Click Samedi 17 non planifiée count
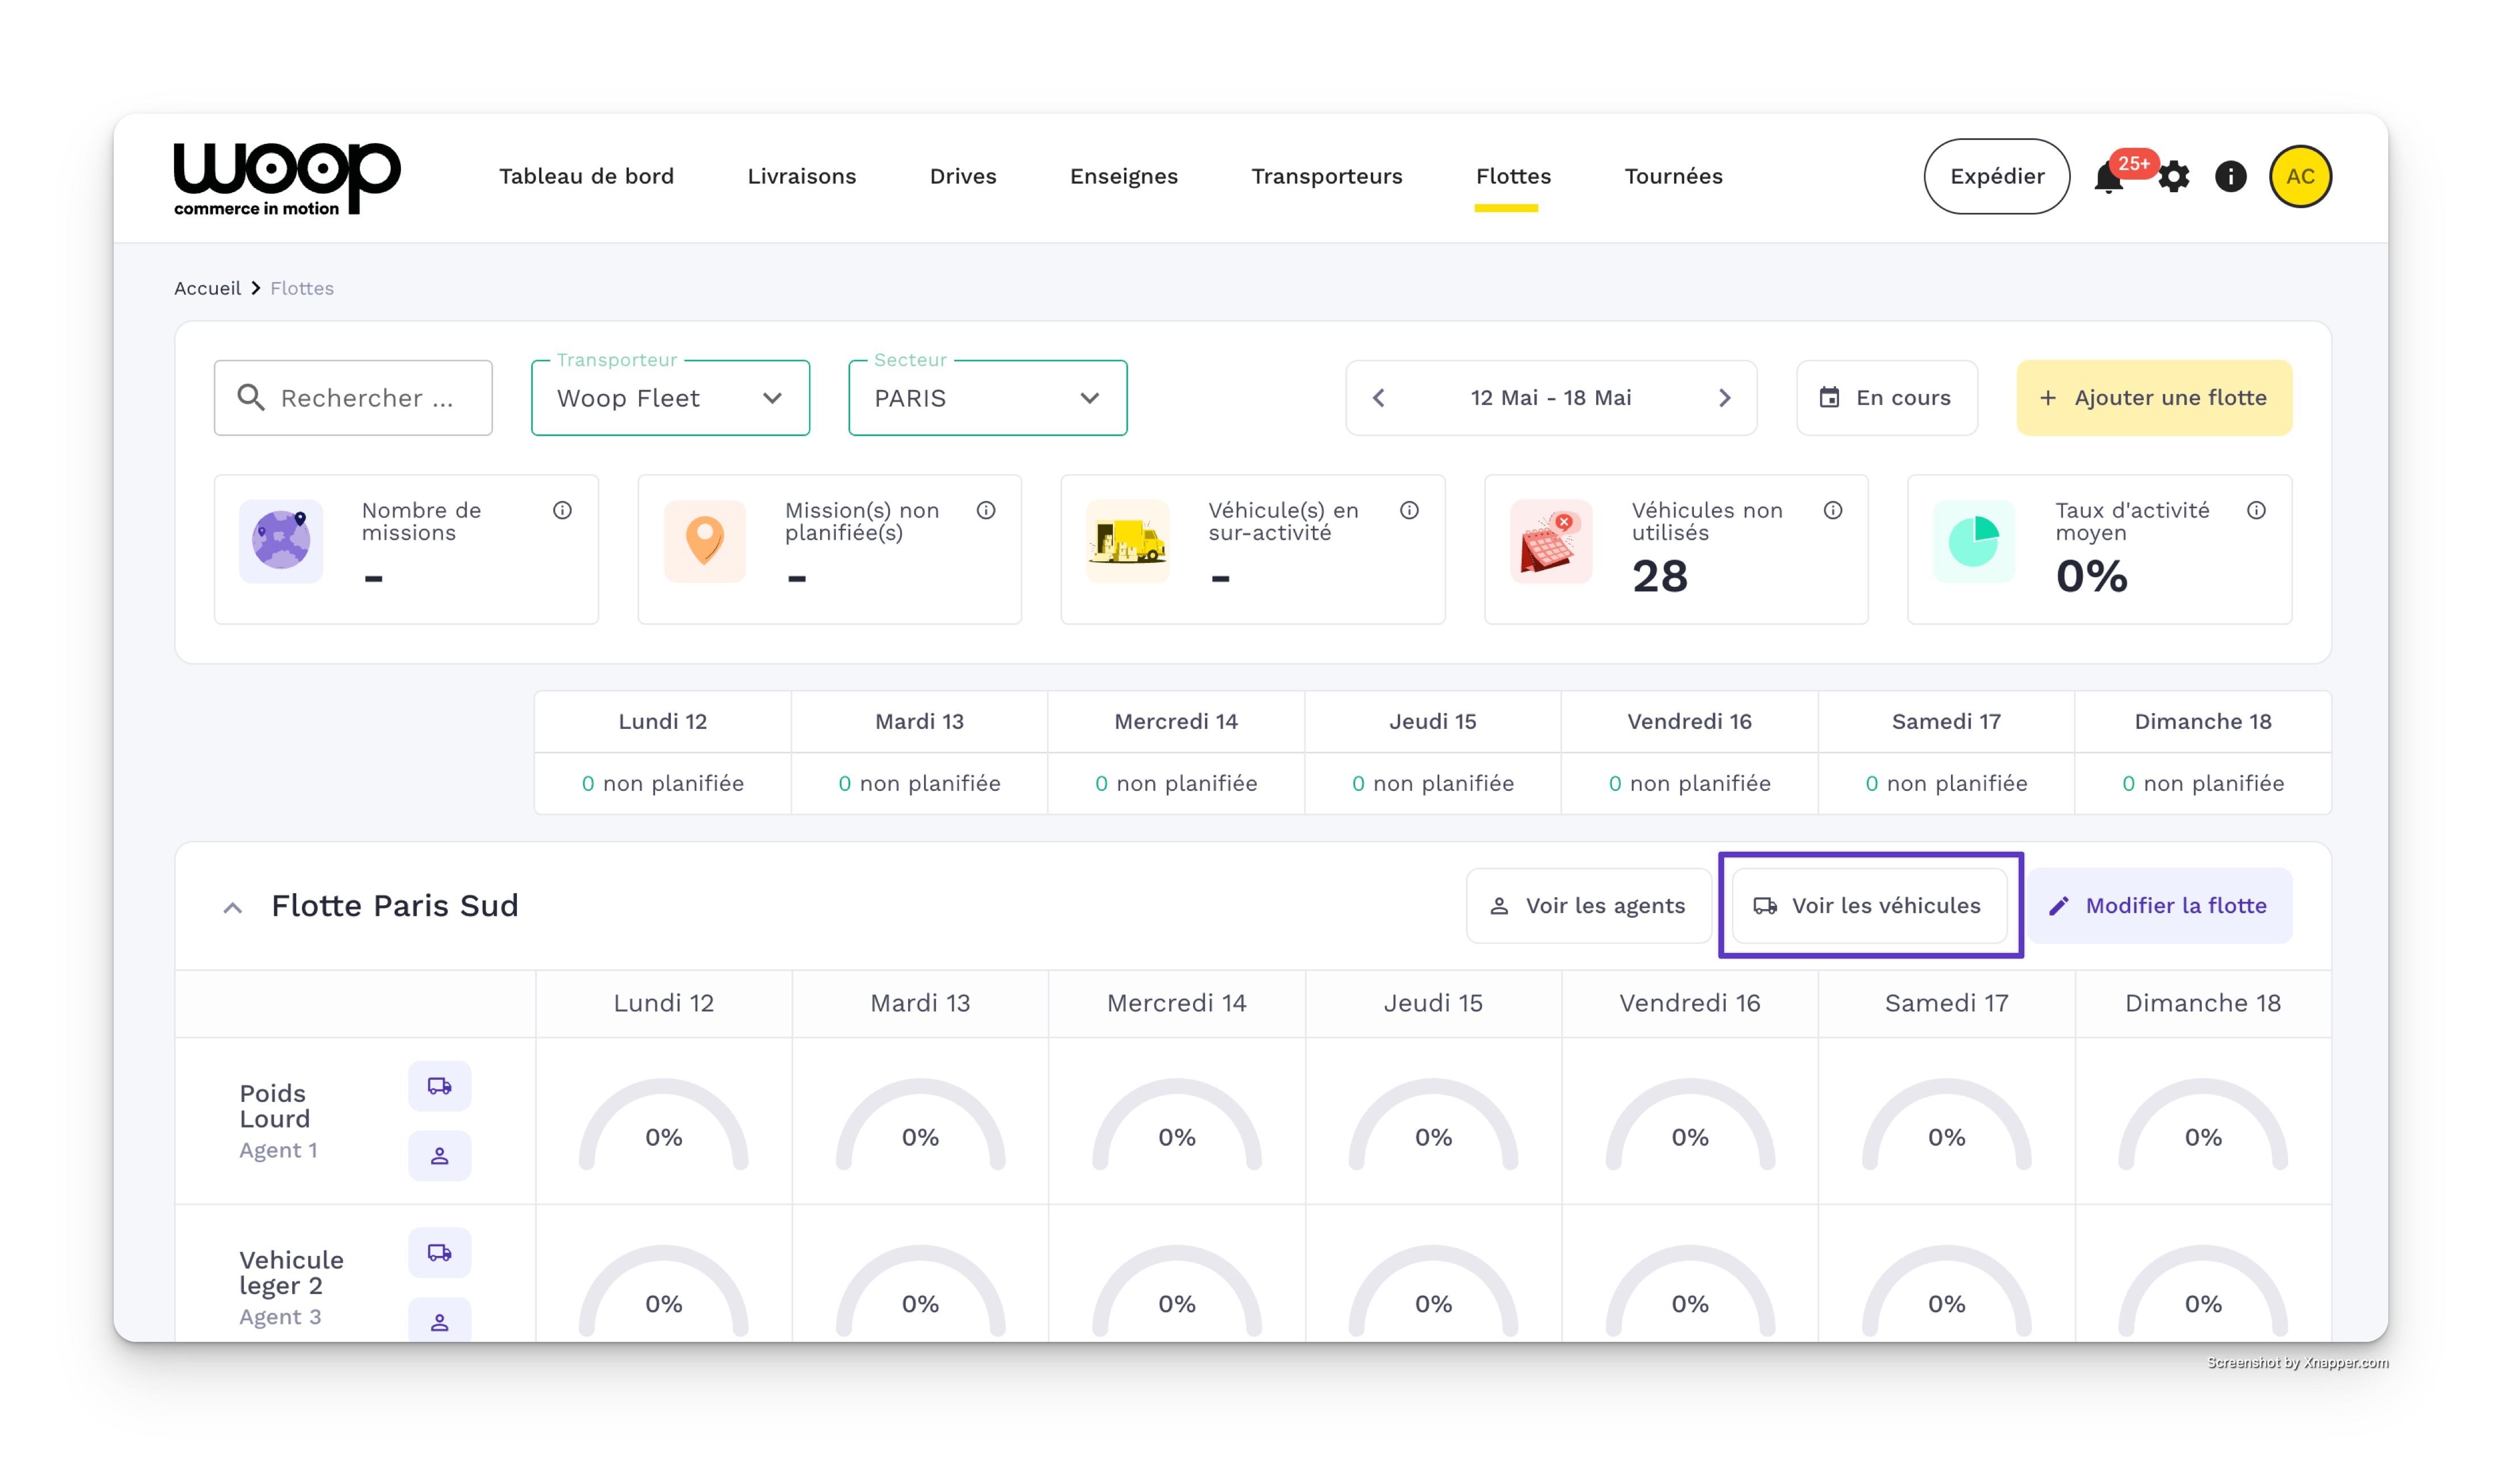Image resolution: width=2502 pixels, height=1484 pixels. click(x=1946, y=784)
